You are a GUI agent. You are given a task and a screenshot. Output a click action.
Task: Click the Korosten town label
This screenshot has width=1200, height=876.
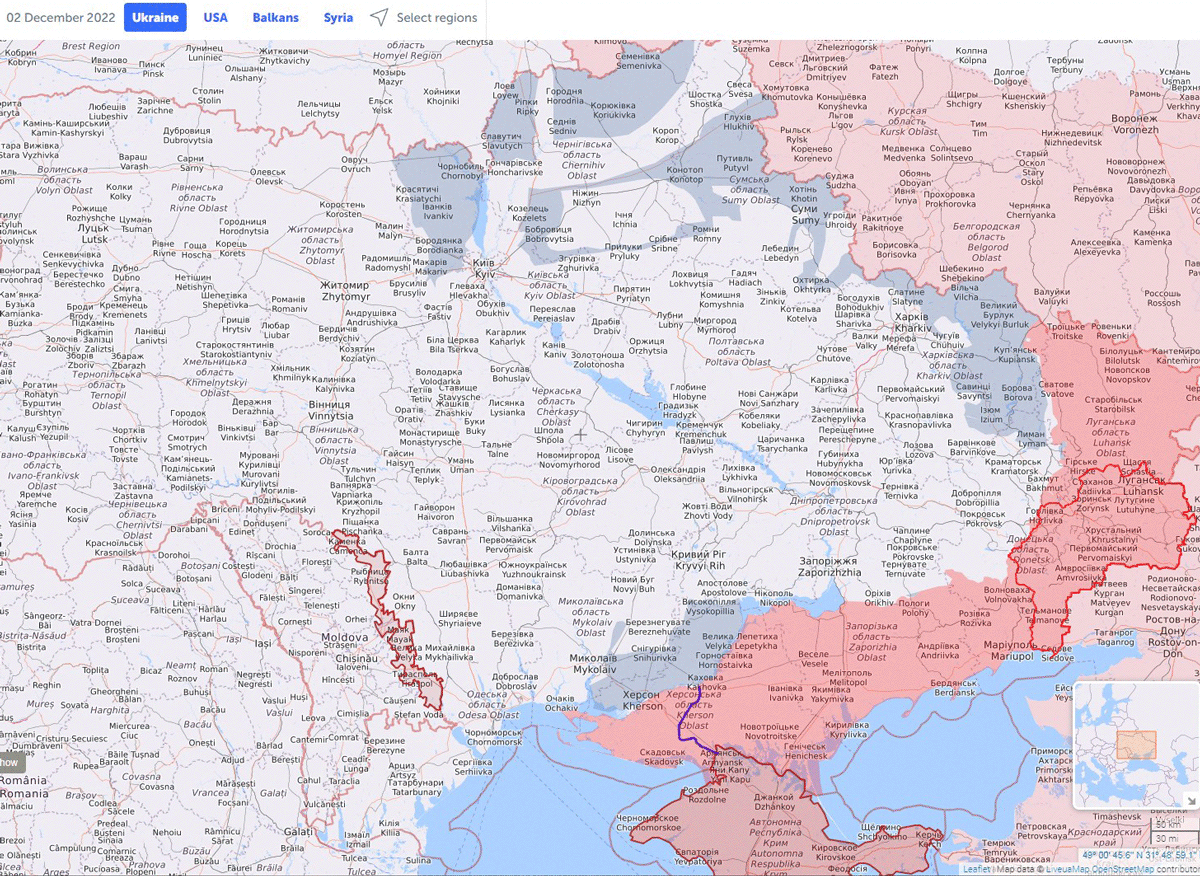[x=343, y=209]
